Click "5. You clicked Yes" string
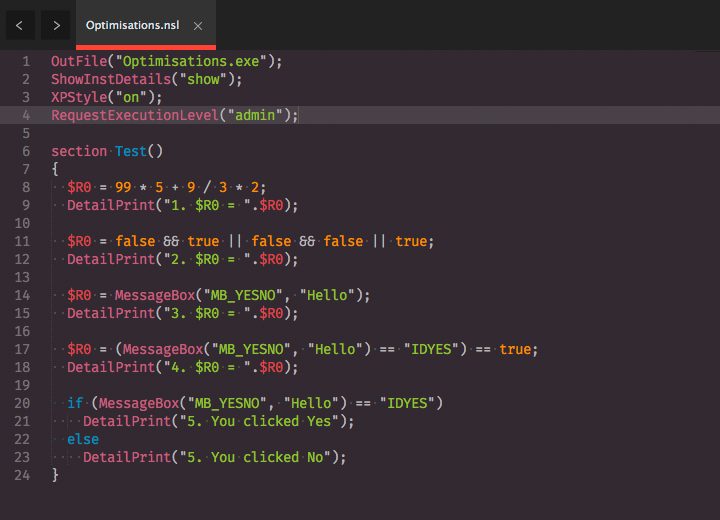This screenshot has width=720, height=520. coord(259,421)
